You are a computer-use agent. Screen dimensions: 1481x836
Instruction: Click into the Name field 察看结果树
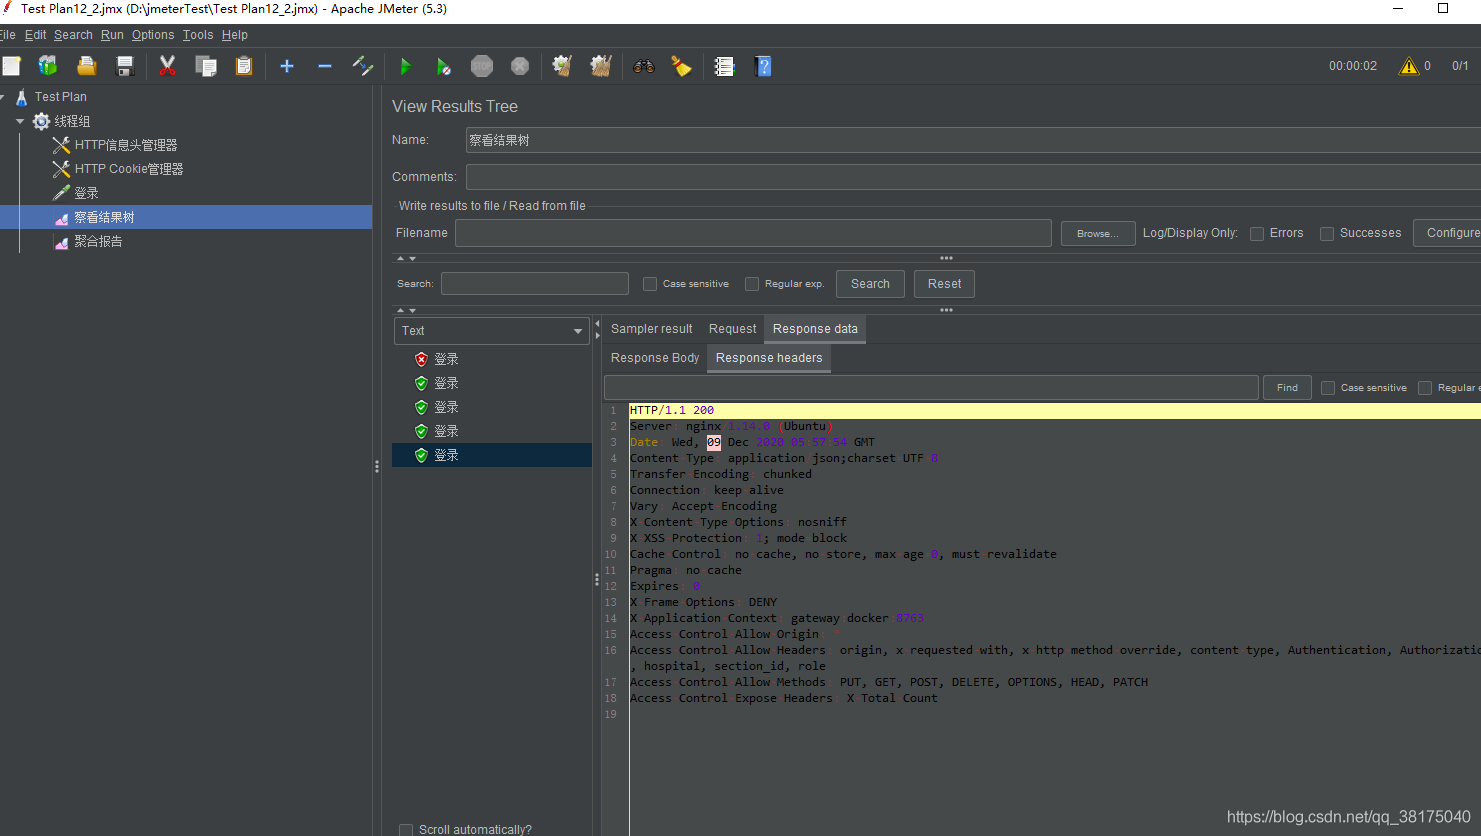click(x=973, y=140)
